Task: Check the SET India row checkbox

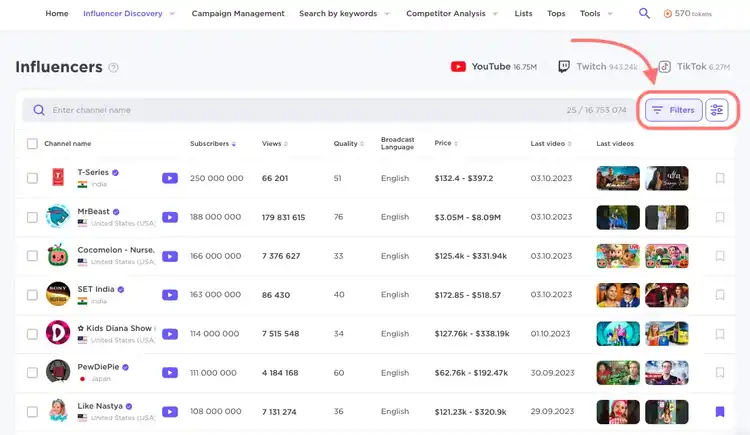Action: coord(32,295)
